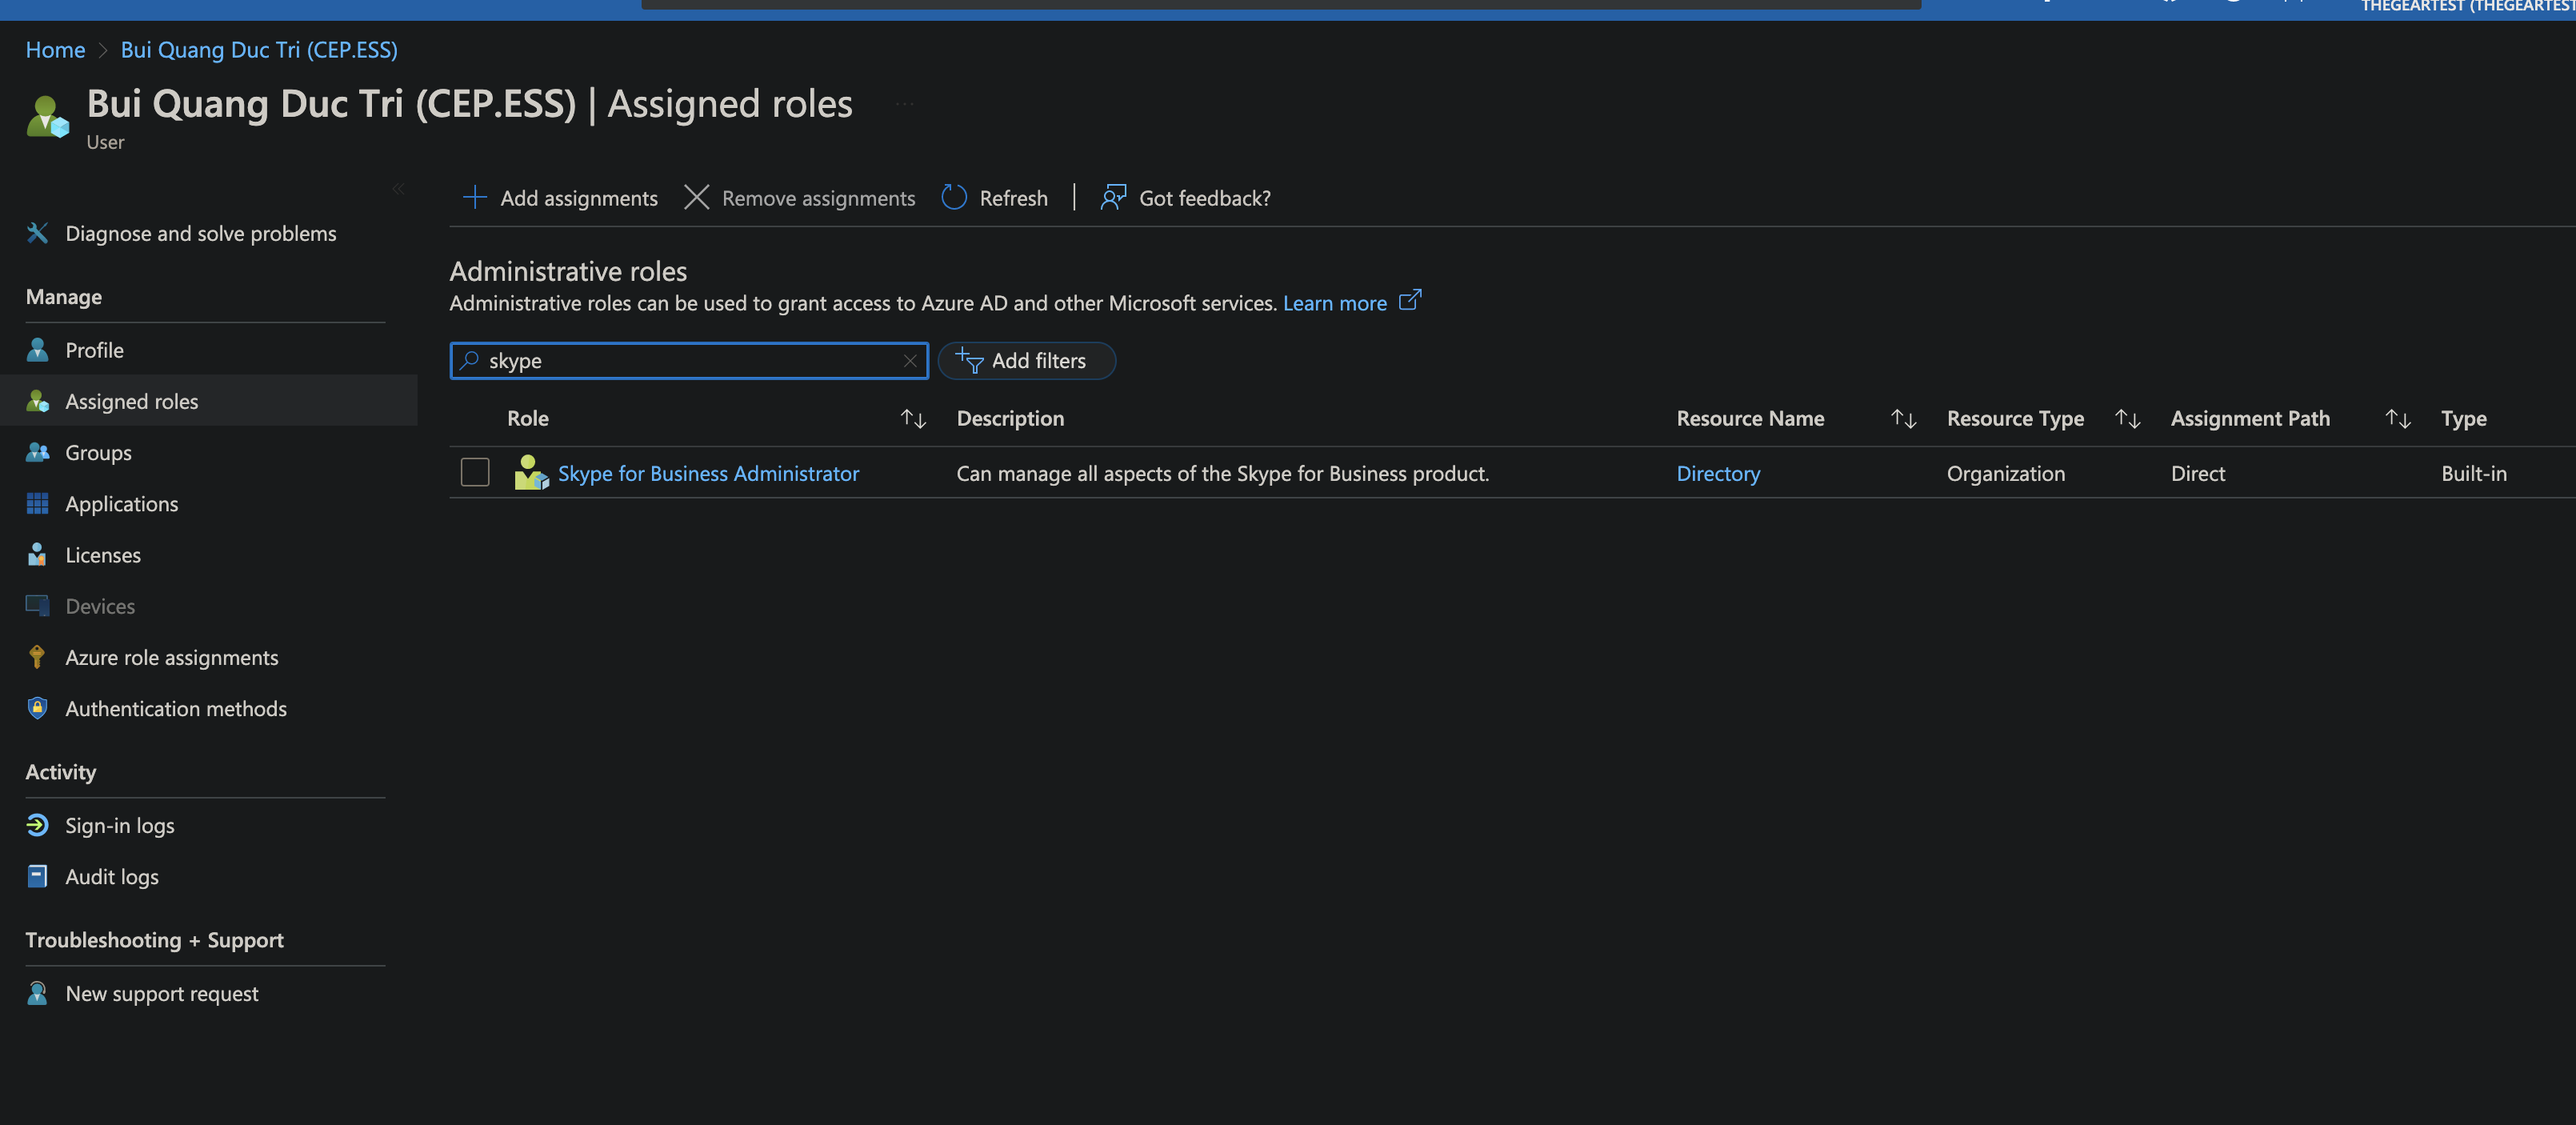
Task: Click the Audit logs icon
Action: point(37,875)
